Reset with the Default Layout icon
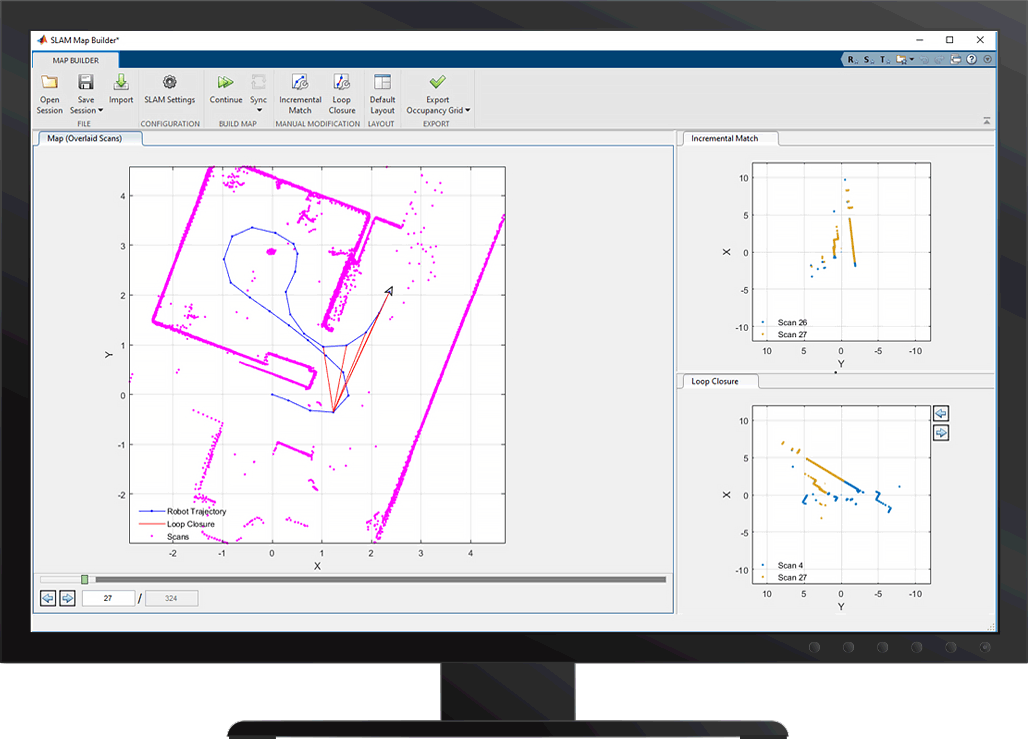1028x739 pixels. click(x=382, y=83)
